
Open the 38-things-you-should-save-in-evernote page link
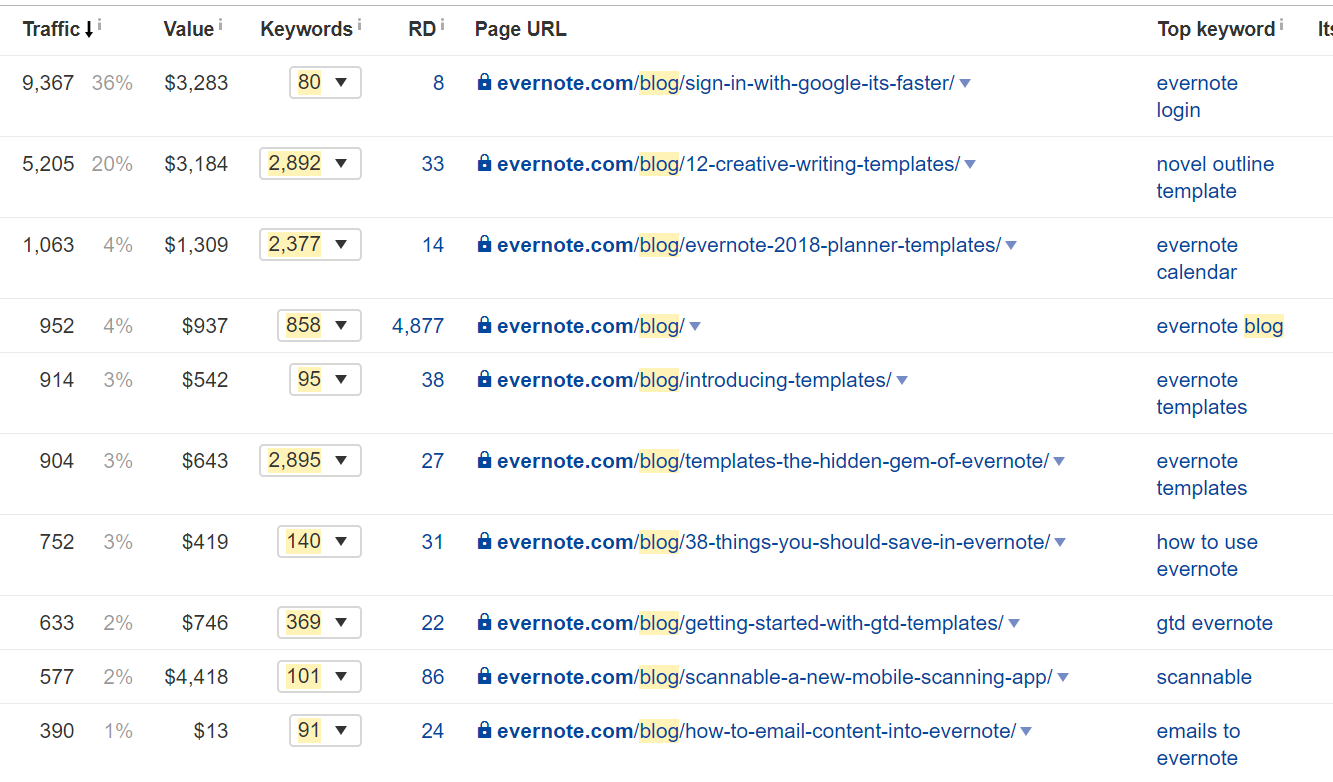[x=774, y=542]
